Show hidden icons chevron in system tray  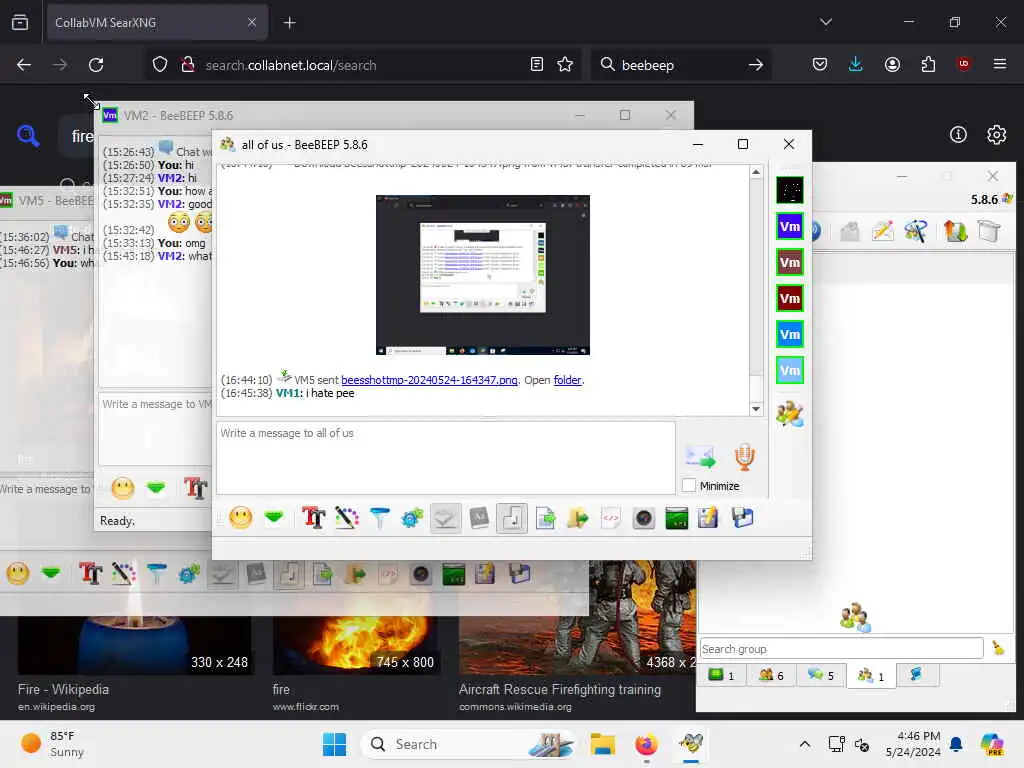[x=805, y=744]
